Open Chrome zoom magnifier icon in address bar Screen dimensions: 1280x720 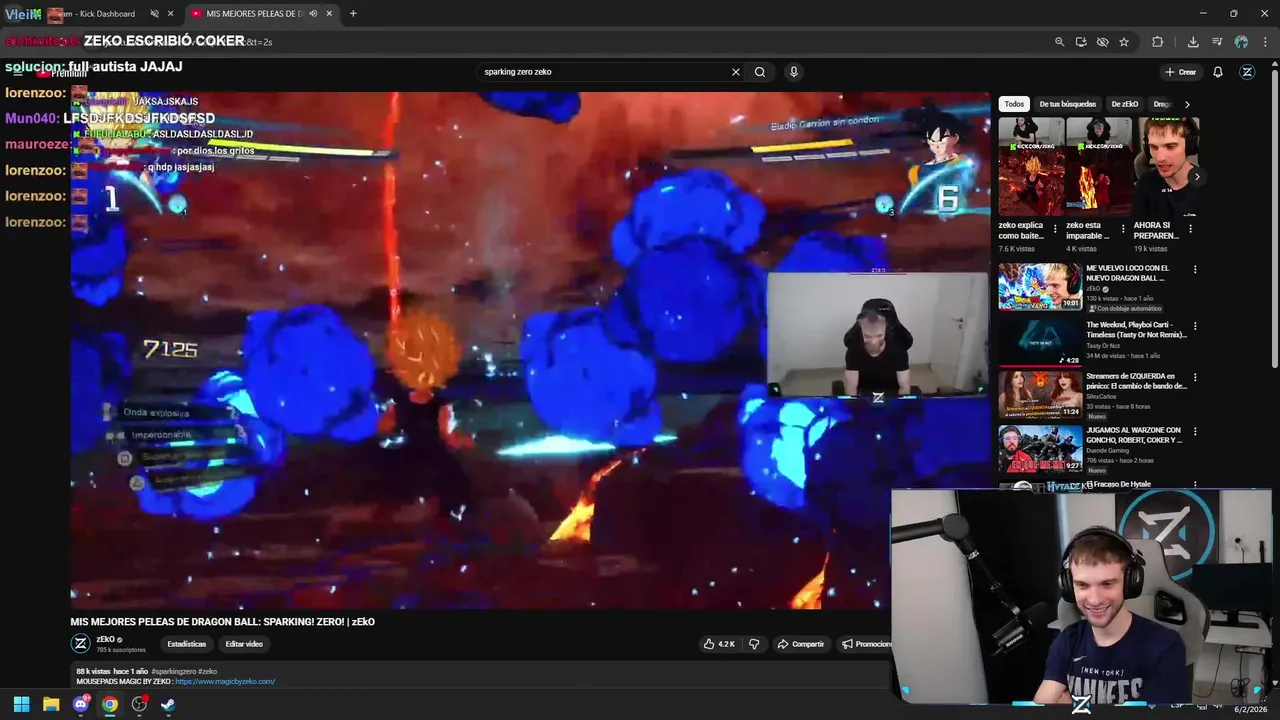1059,42
